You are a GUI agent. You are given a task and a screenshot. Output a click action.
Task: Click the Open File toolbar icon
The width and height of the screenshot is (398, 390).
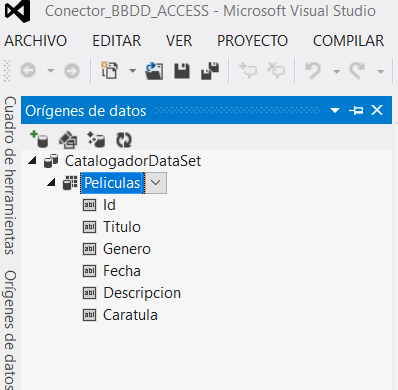(x=154, y=71)
